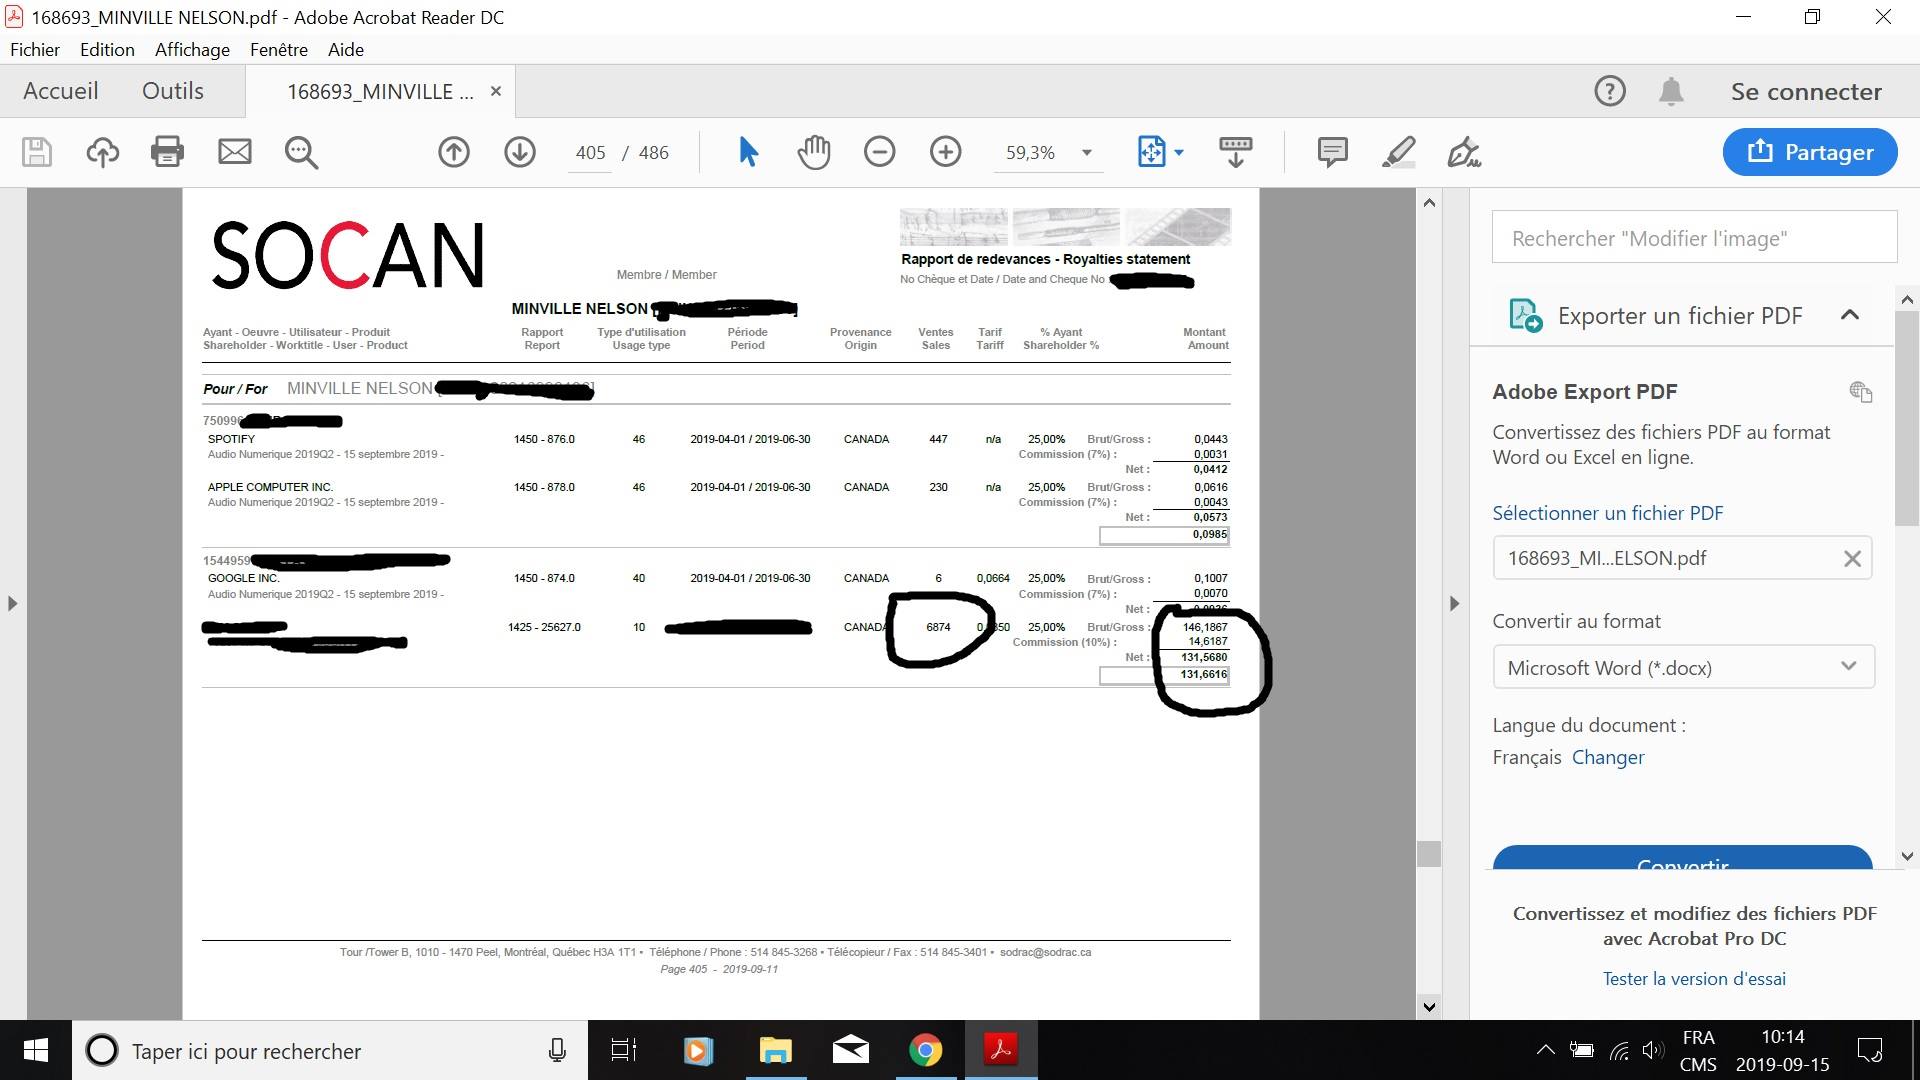Viewport: 1920px width, 1080px height.
Task: Open the Sign document pen icon
Action: pos(1464,152)
